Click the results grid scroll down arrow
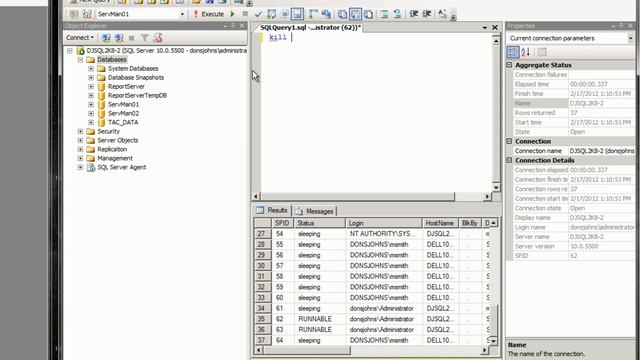The height and width of the screenshot is (360, 640). point(493,341)
